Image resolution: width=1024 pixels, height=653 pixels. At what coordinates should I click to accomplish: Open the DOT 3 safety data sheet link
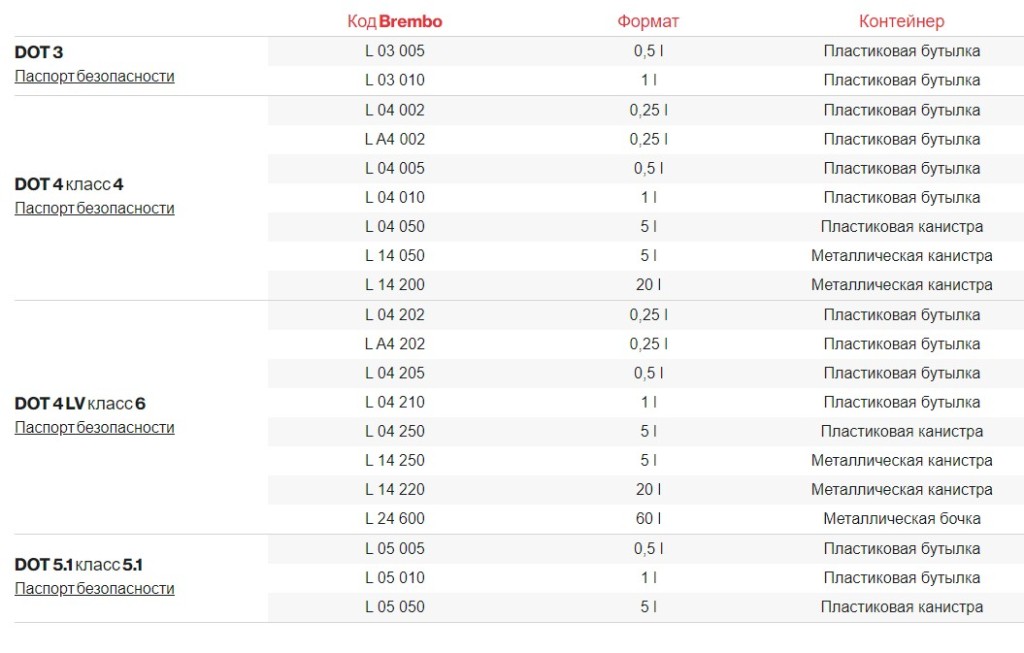coord(95,76)
